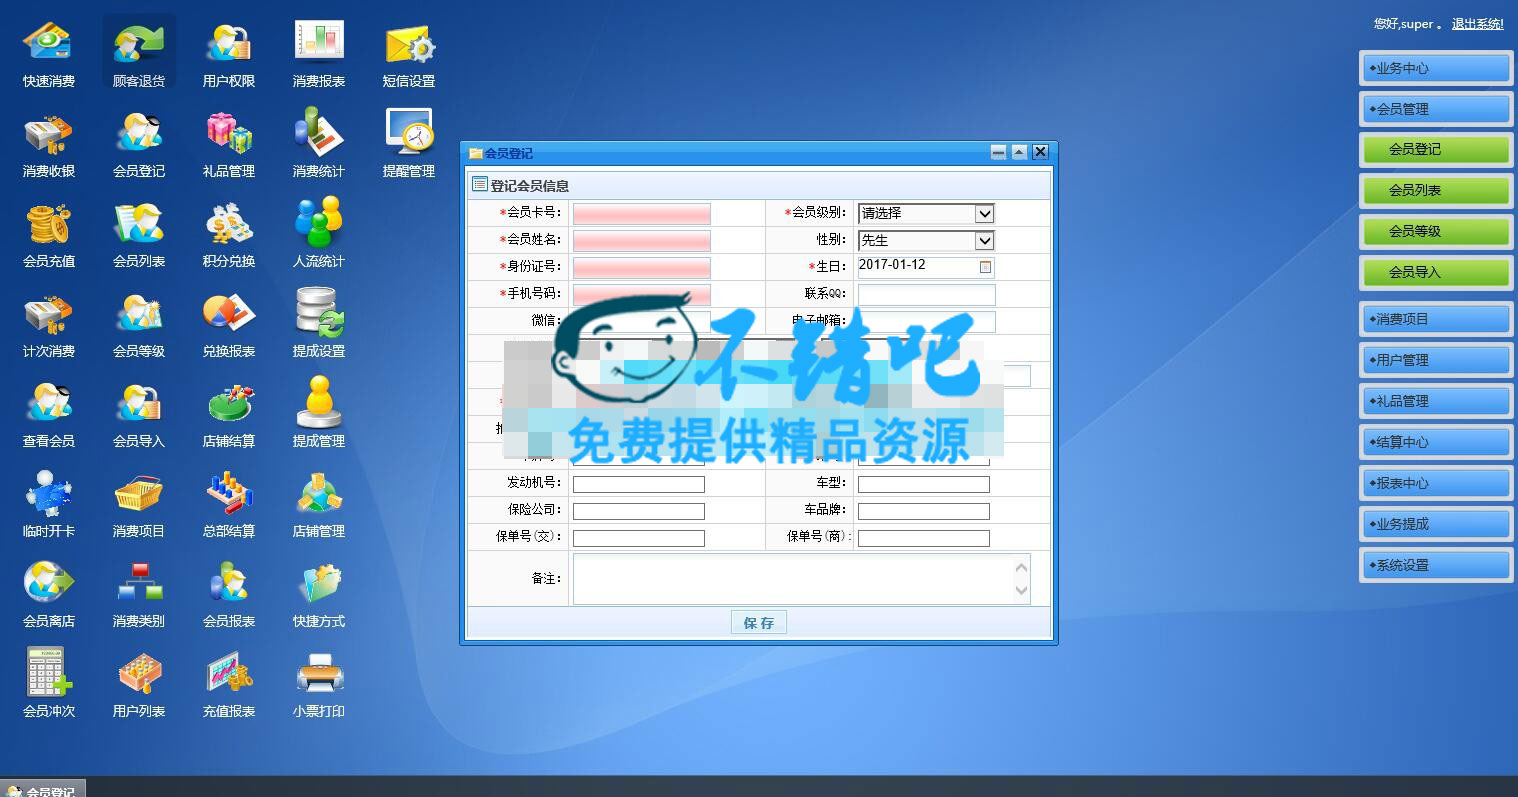
Task: Open 查看会员 icon
Action: pyautogui.click(x=48, y=415)
